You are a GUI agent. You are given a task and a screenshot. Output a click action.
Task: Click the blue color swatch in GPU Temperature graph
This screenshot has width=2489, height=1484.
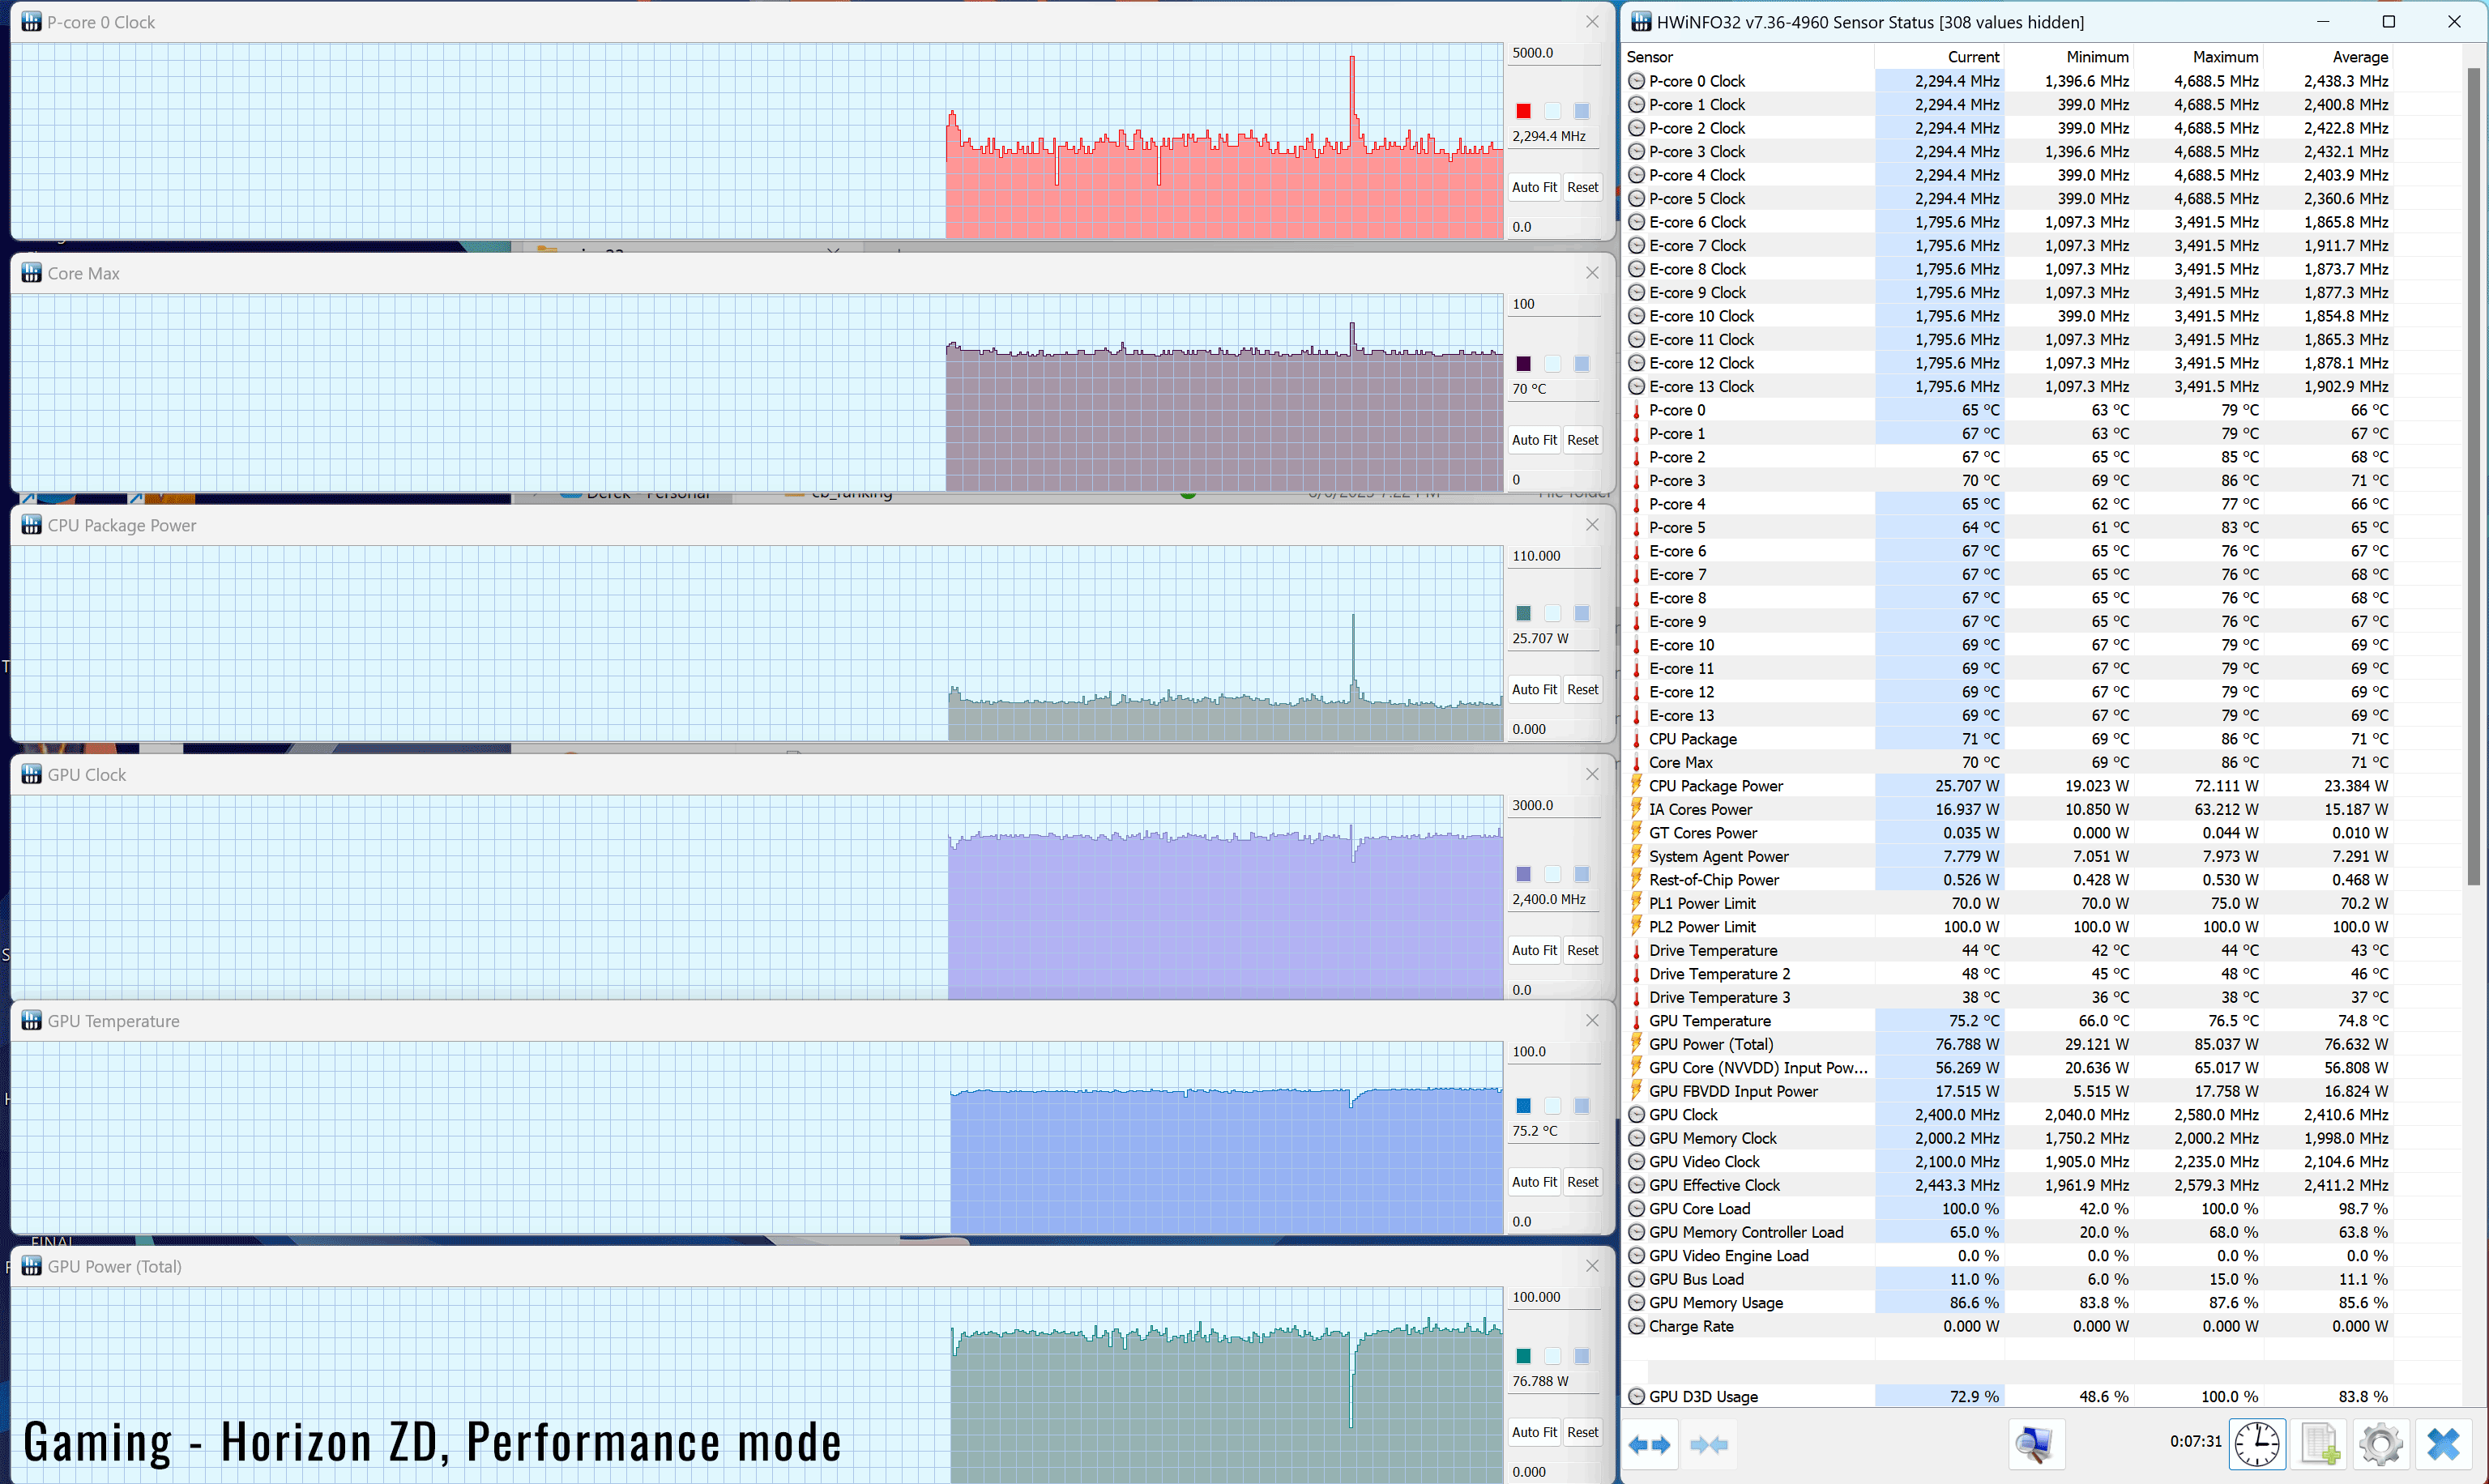pos(1523,1105)
